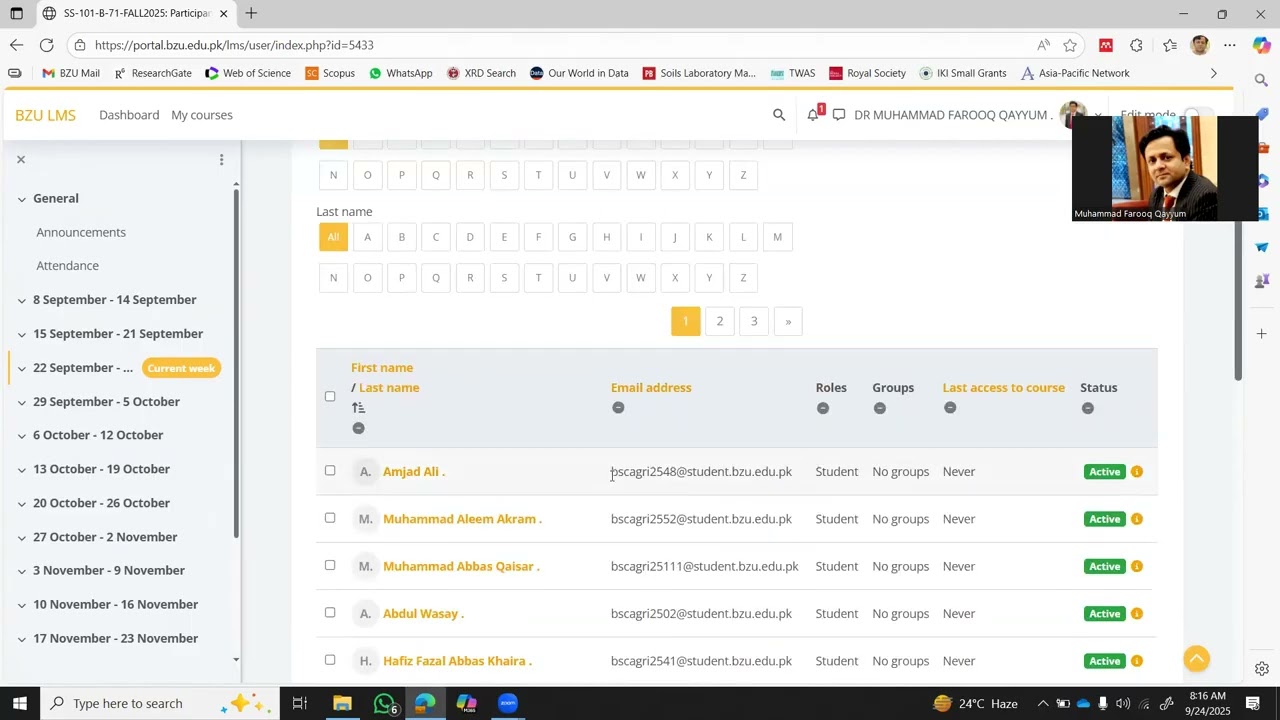
Task: Click info icon for Hafiz Fazal Abbas Khaira
Action: point(1137,661)
